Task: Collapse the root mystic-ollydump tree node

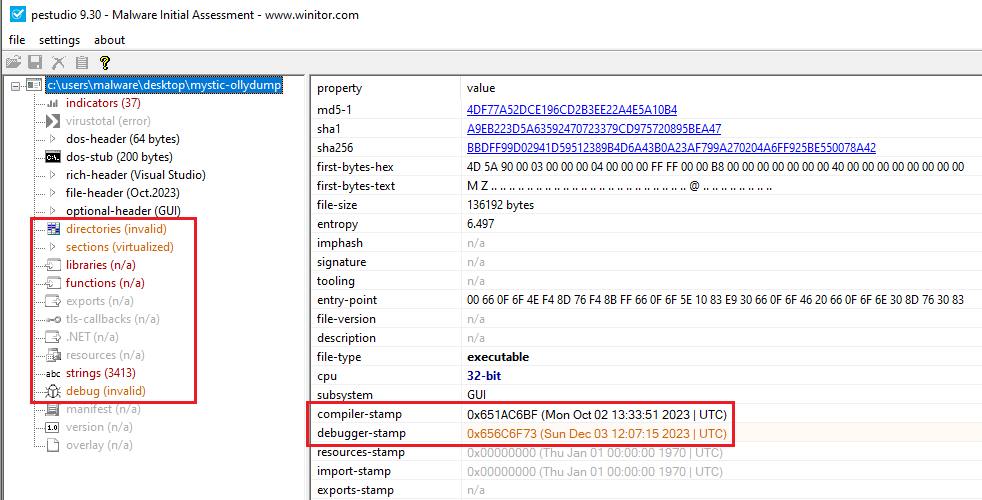Action: (x=16, y=85)
